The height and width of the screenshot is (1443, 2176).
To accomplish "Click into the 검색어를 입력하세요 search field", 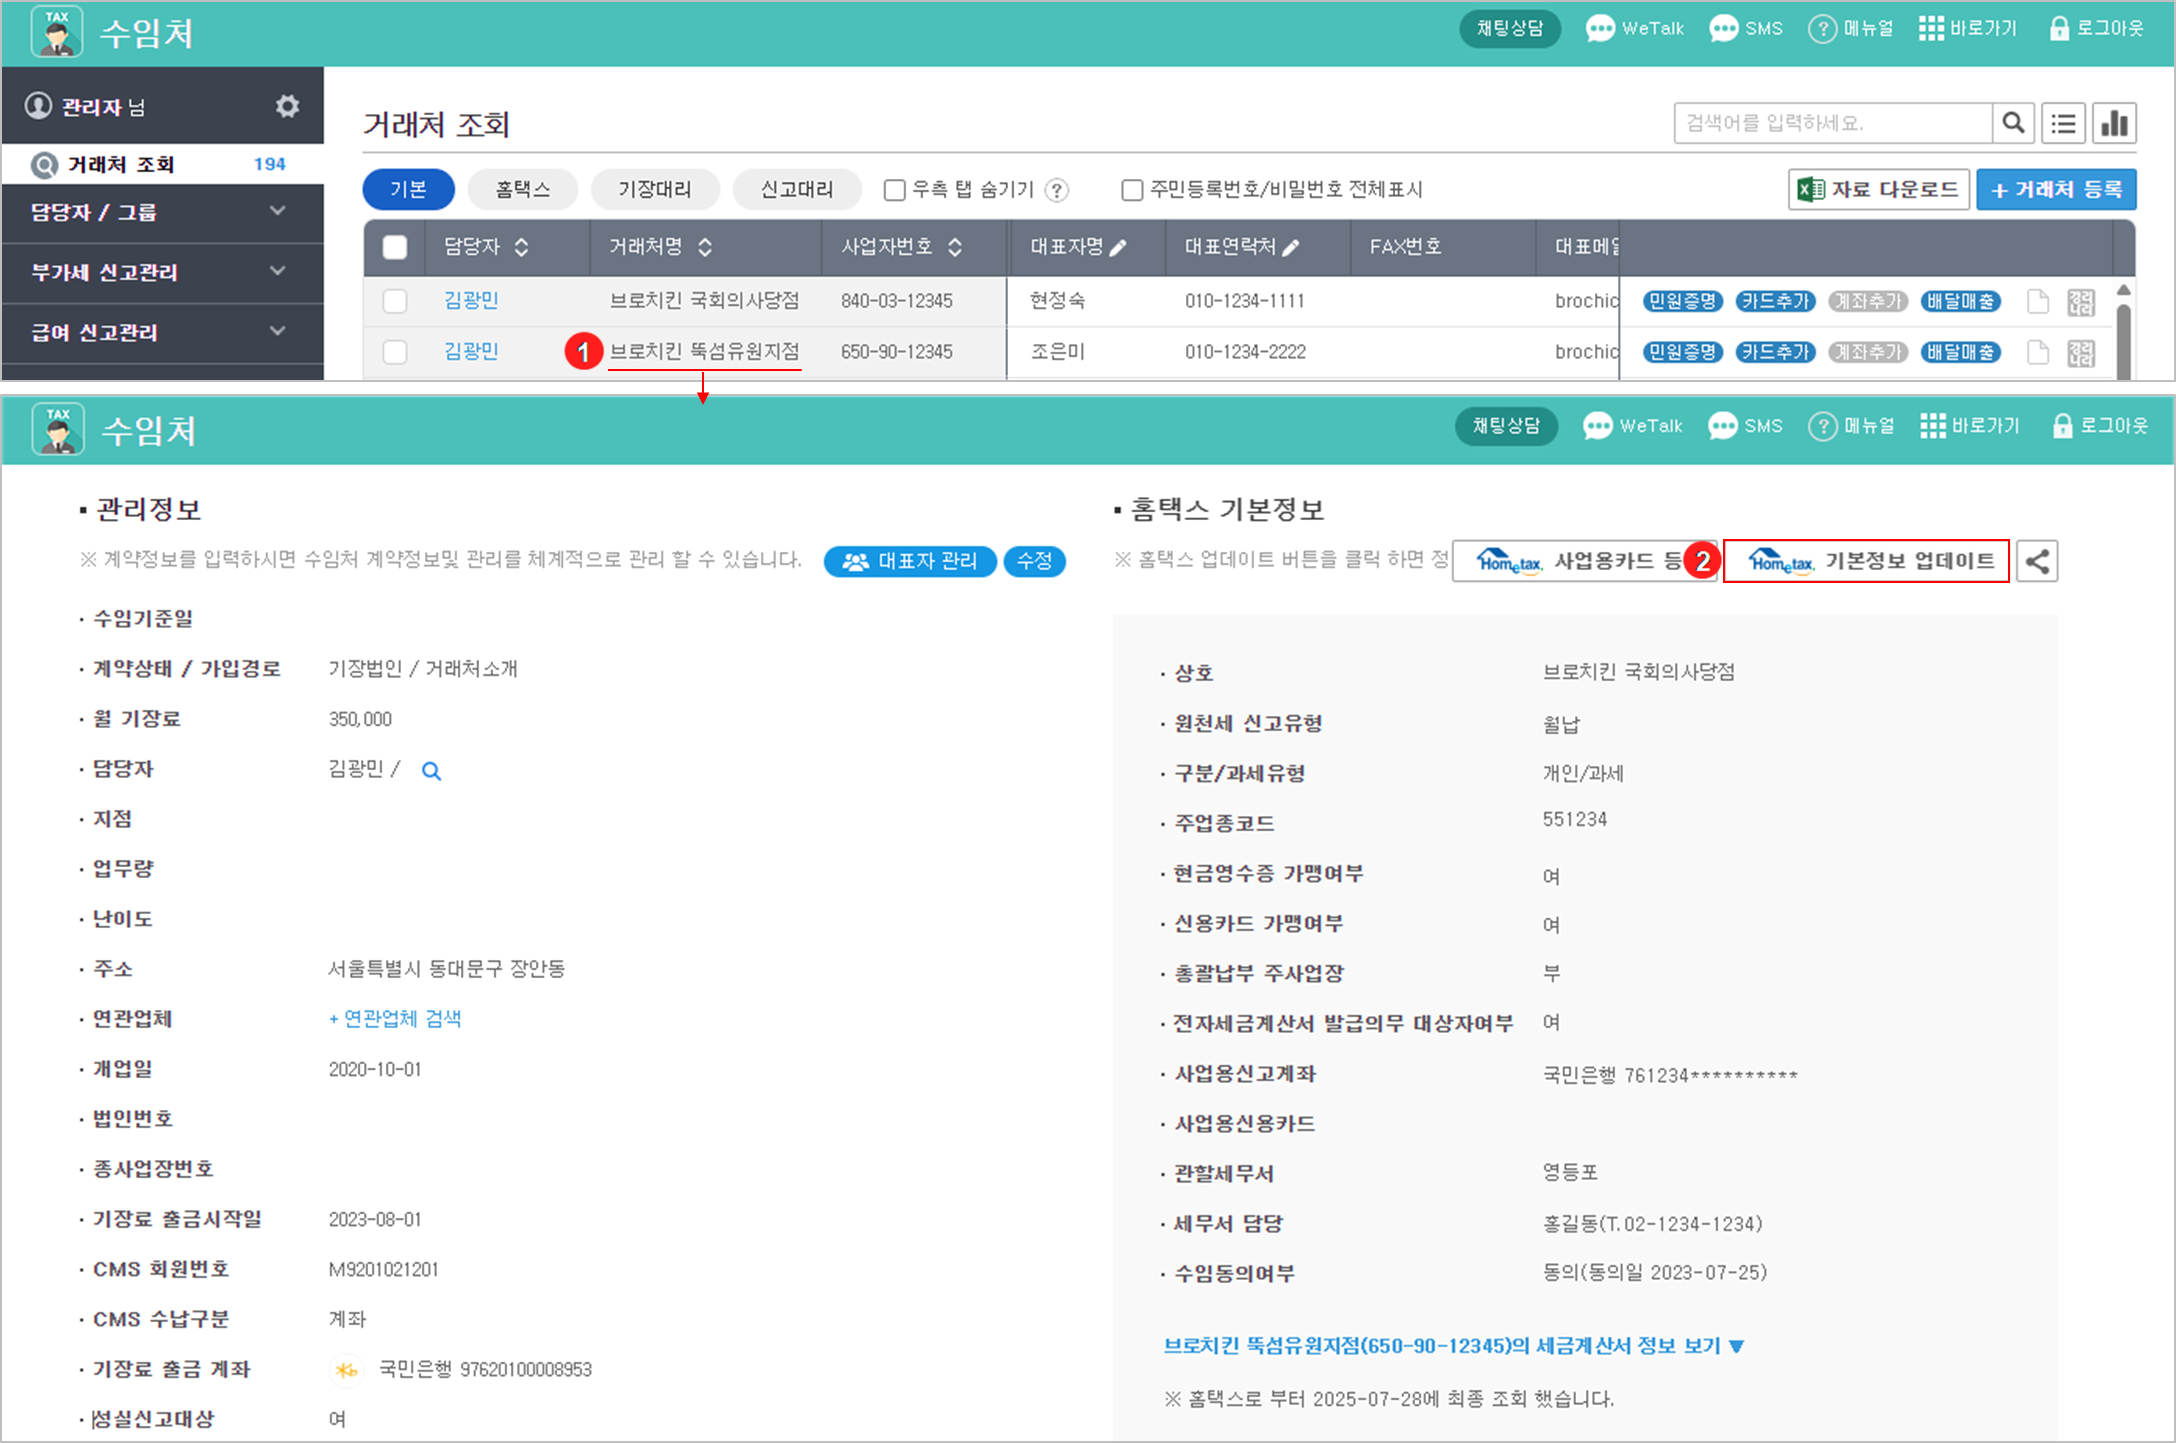I will 1831,123.
